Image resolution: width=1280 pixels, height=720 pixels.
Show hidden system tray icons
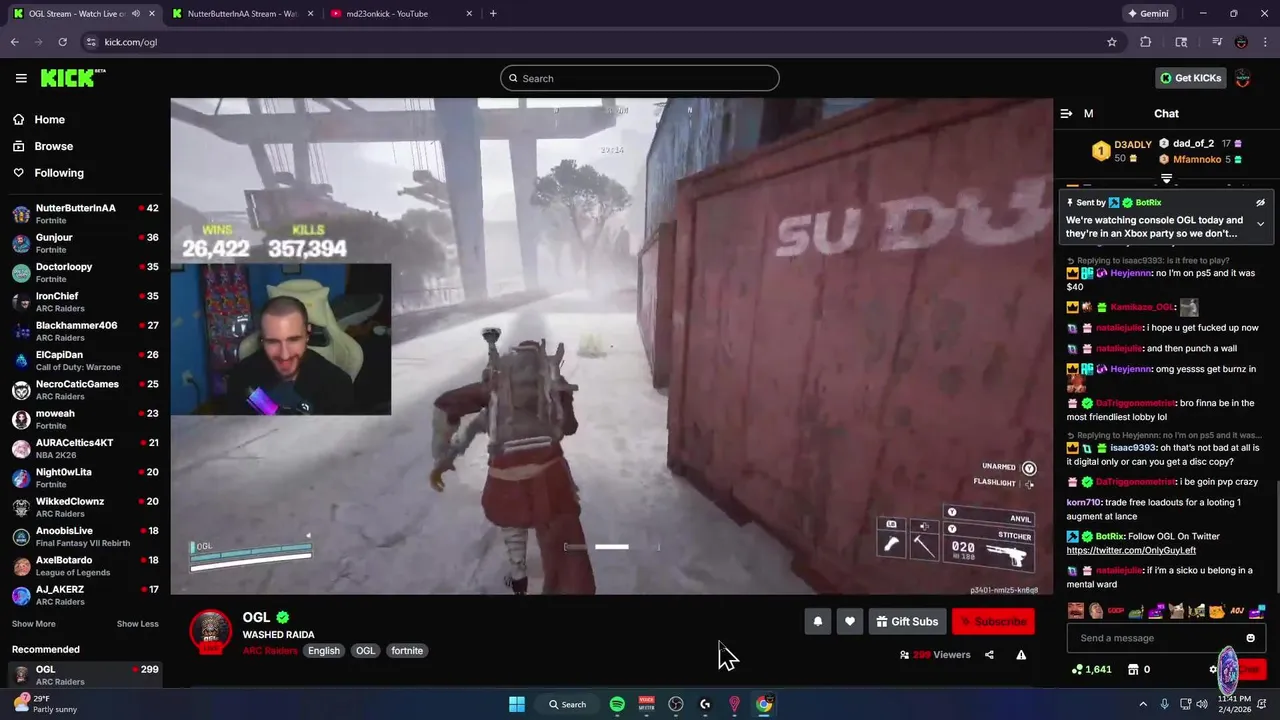tap(1143, 704)
